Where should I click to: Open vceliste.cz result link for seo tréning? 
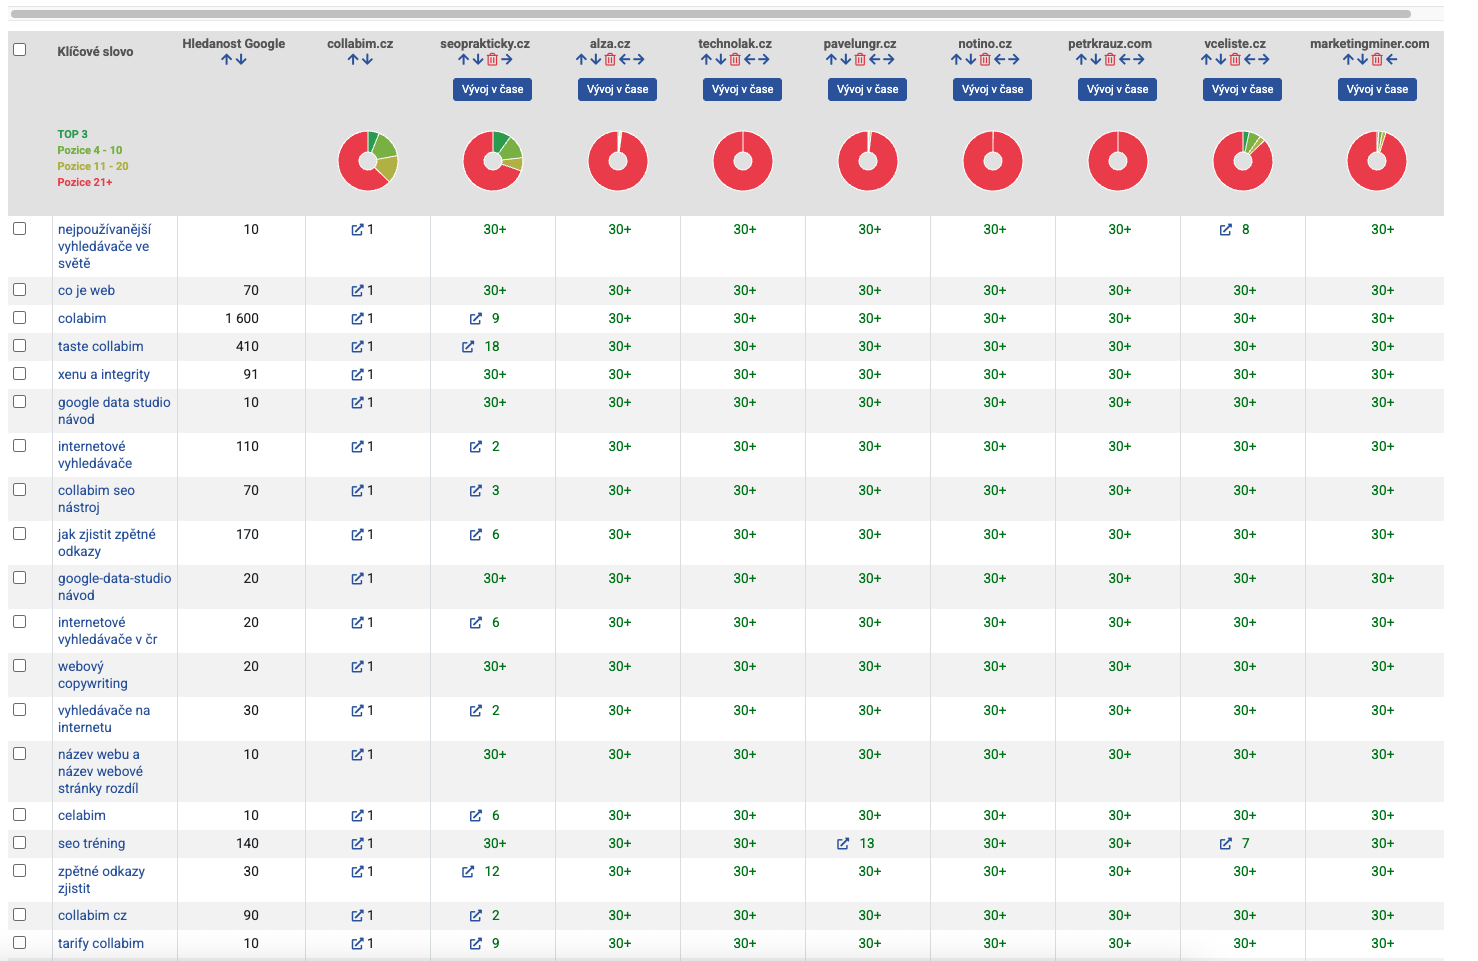(x=1226, y=844)
